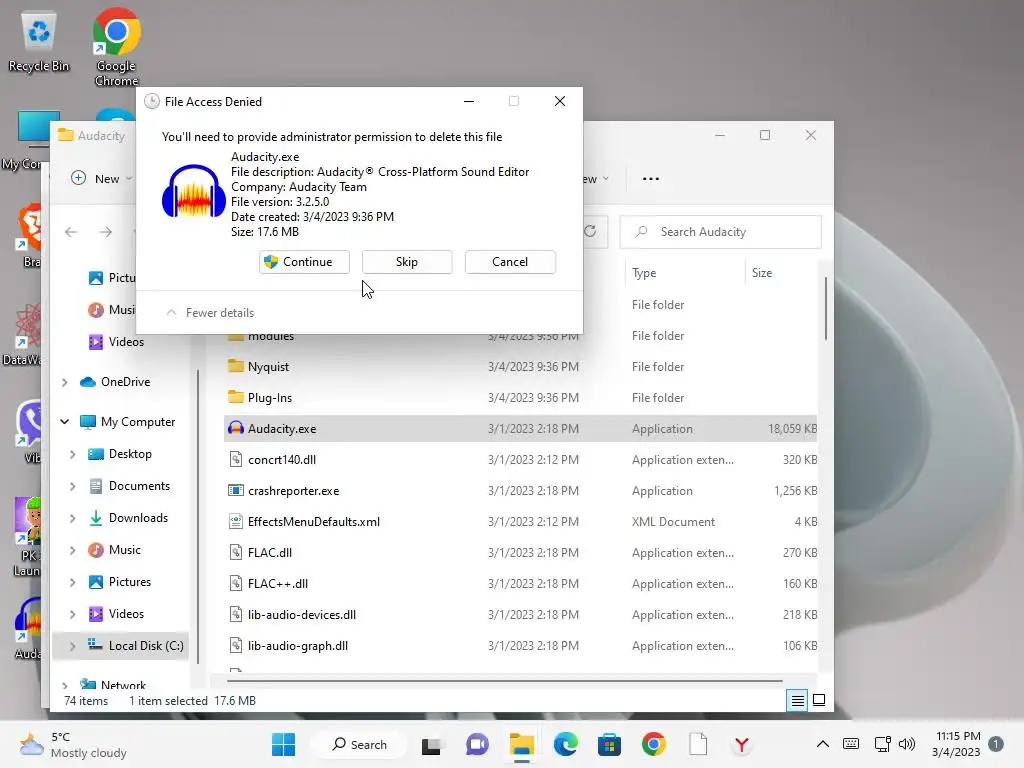
Task: Expand the Network tree node
Action: (65, 686)
